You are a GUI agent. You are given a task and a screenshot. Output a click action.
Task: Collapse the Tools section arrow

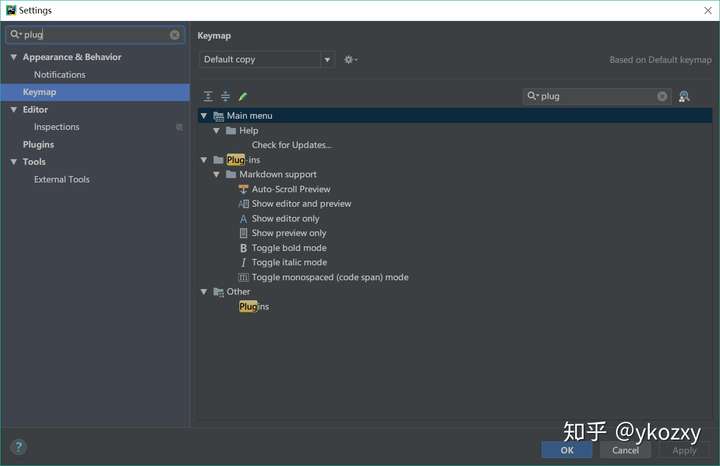coord(14,162)
